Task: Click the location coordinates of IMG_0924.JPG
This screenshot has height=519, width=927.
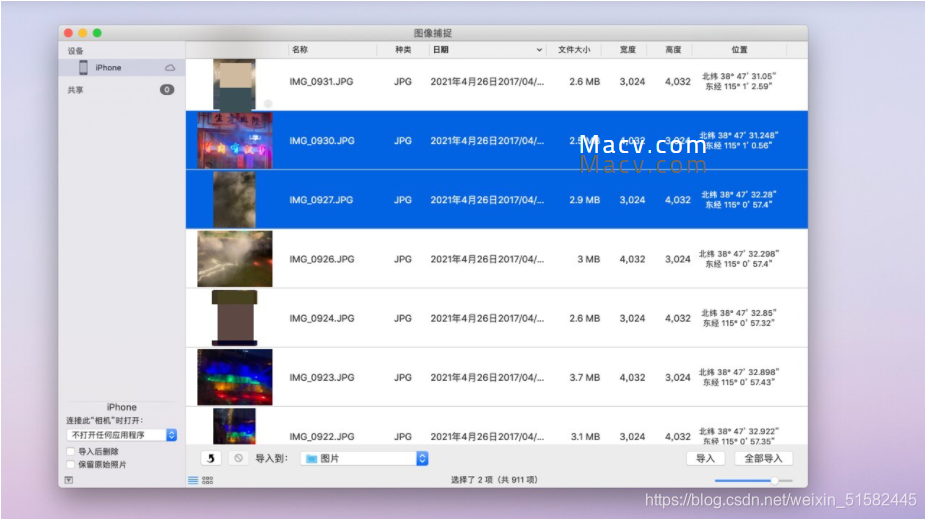Action: tap(738, 318)
